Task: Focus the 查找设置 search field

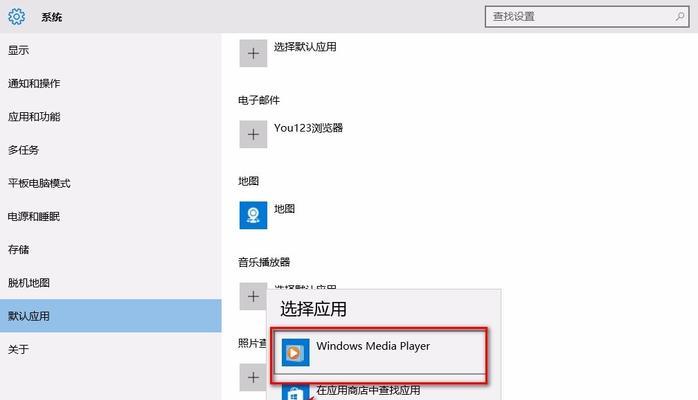Action: pyautogui.click(x=587, y=17)
